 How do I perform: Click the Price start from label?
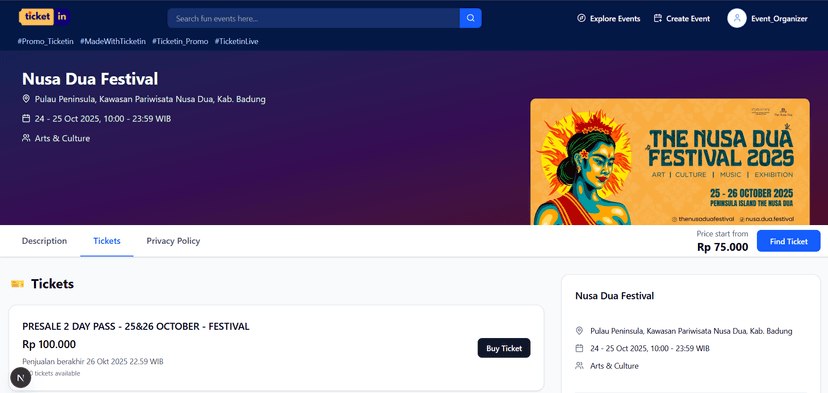pos(722,233)
